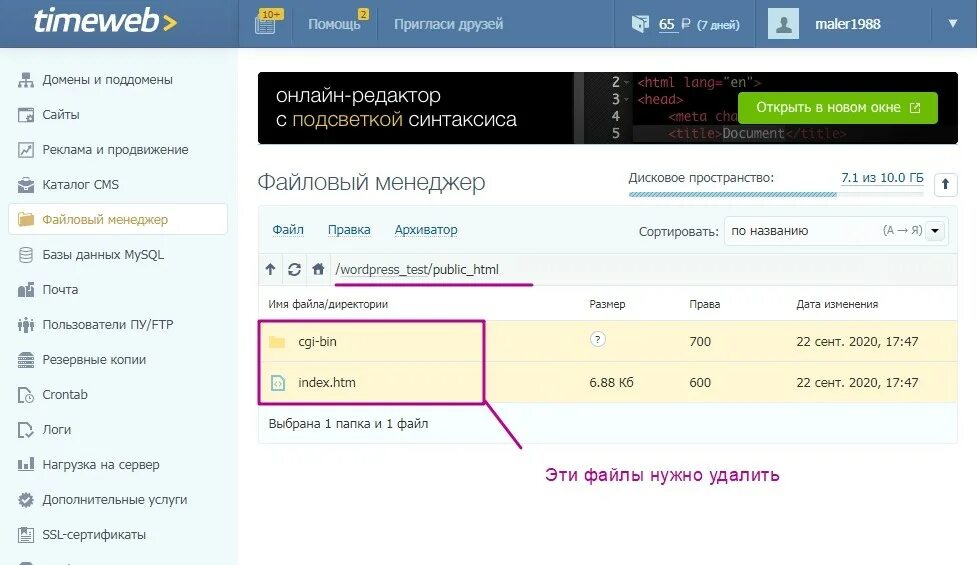The image size is (977, 565).
Task: Click the Нагрузка на сервер chart icon
Action: coord(26,465)
